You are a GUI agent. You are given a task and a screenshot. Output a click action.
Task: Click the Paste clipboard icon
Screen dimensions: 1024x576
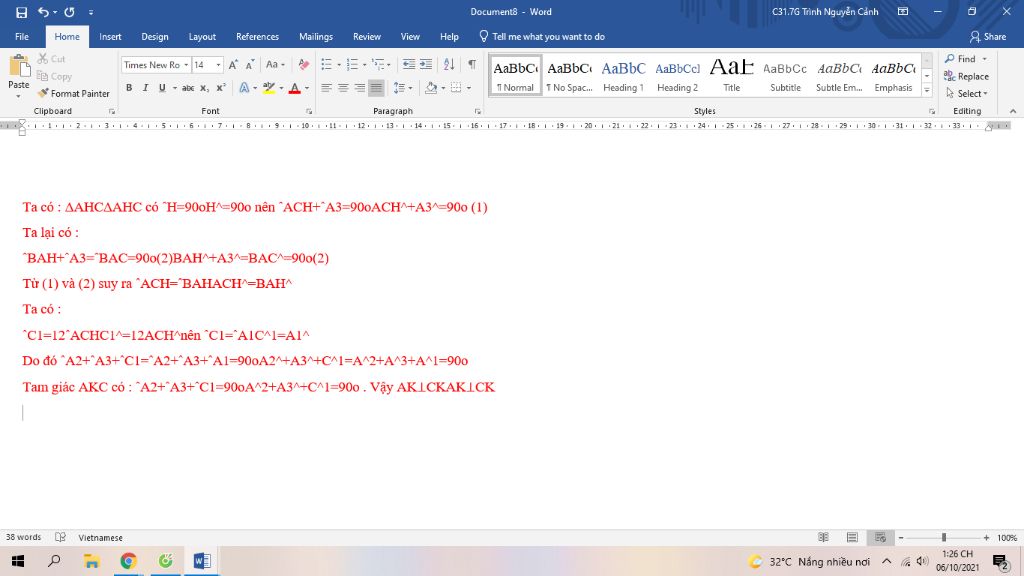coord(19,67)
